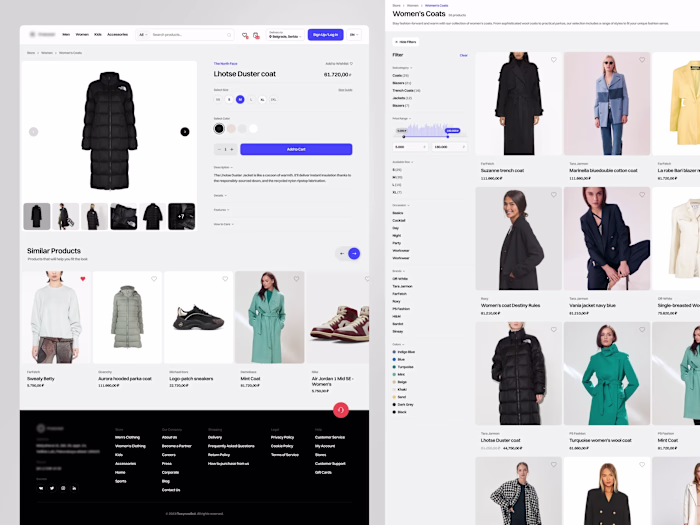Expand the How to Care section
700x525 pixels.
(x=224, y=224)
